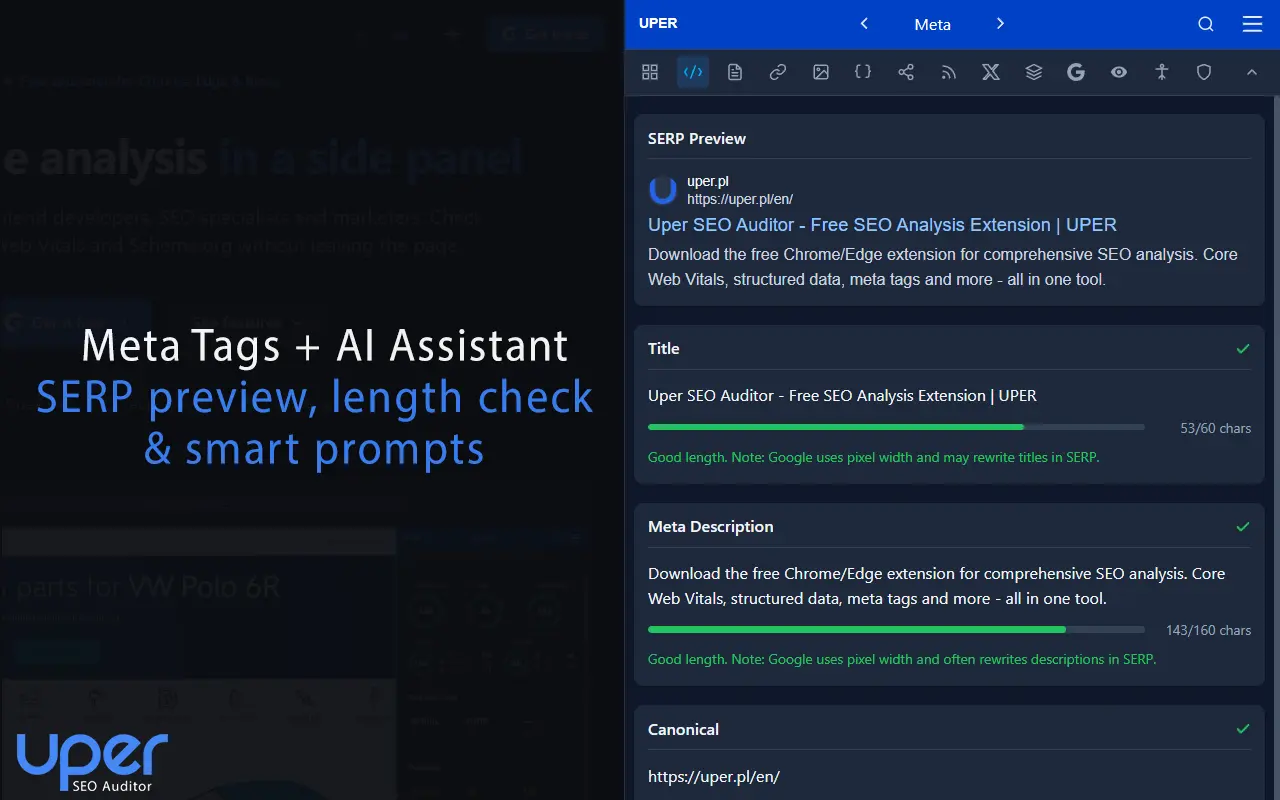
Task: Toggle the Title check status mark
Action: pos(1242,349)
